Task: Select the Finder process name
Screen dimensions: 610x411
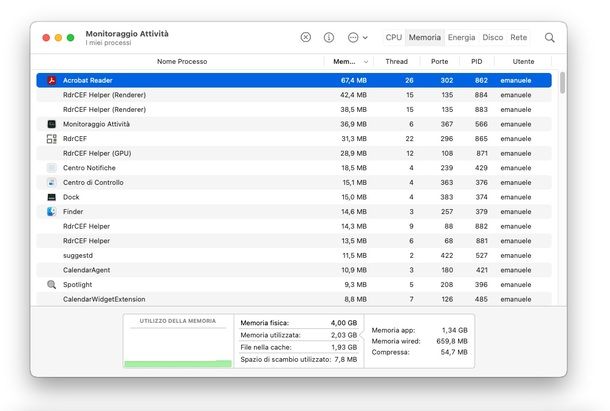Action: point(73,212)
